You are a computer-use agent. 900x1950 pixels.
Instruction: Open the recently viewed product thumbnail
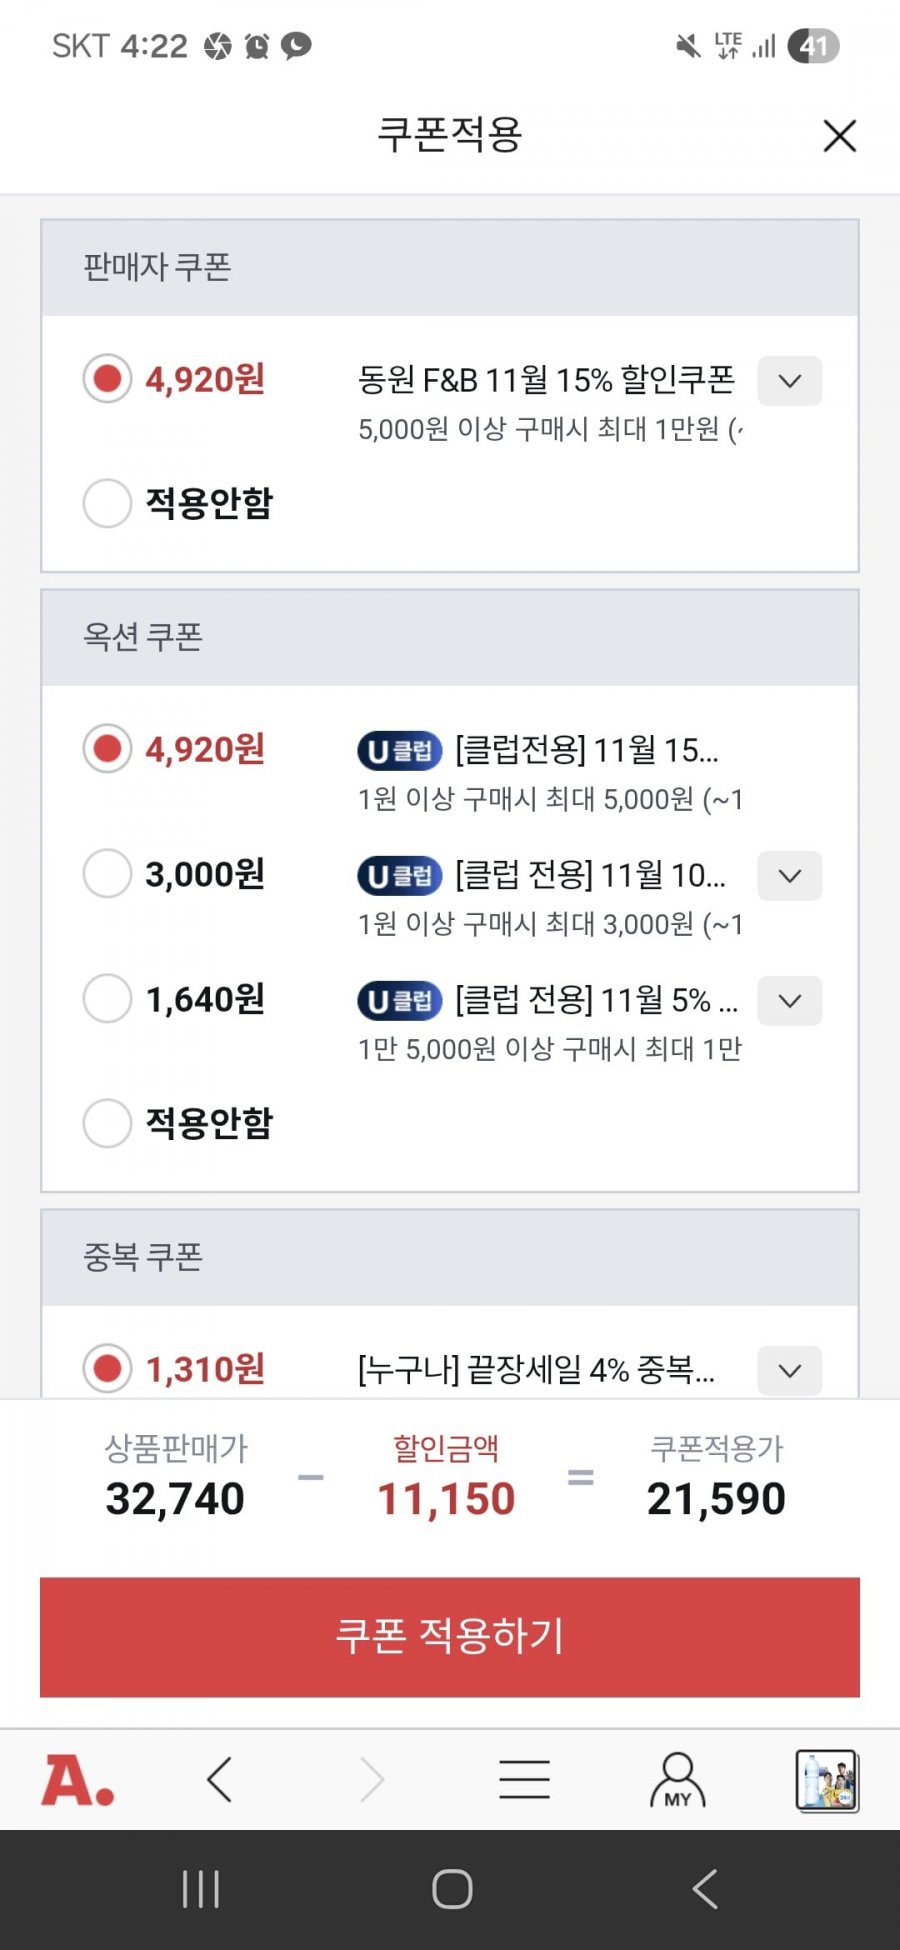827,1780
